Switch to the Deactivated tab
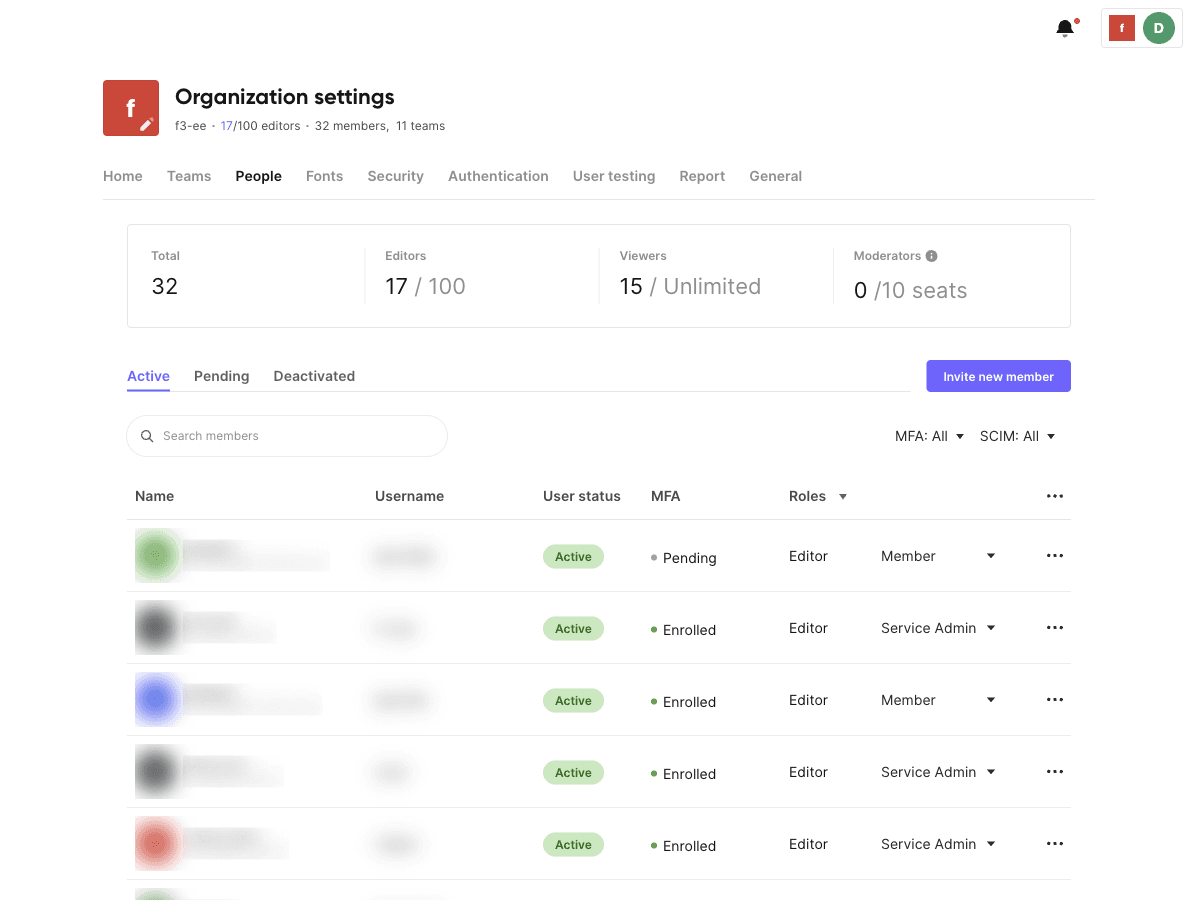This screenshot has width=1199, height=900. coord(314,376)
